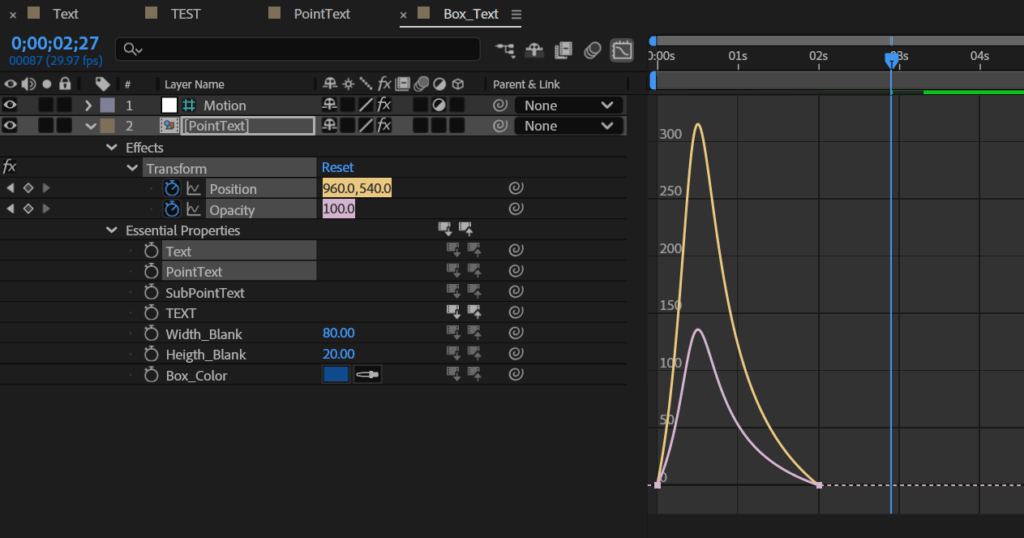This screenshot has height=538, width=1024.
Task: Reset the Transform effect
Action: (x=338, y=167)
